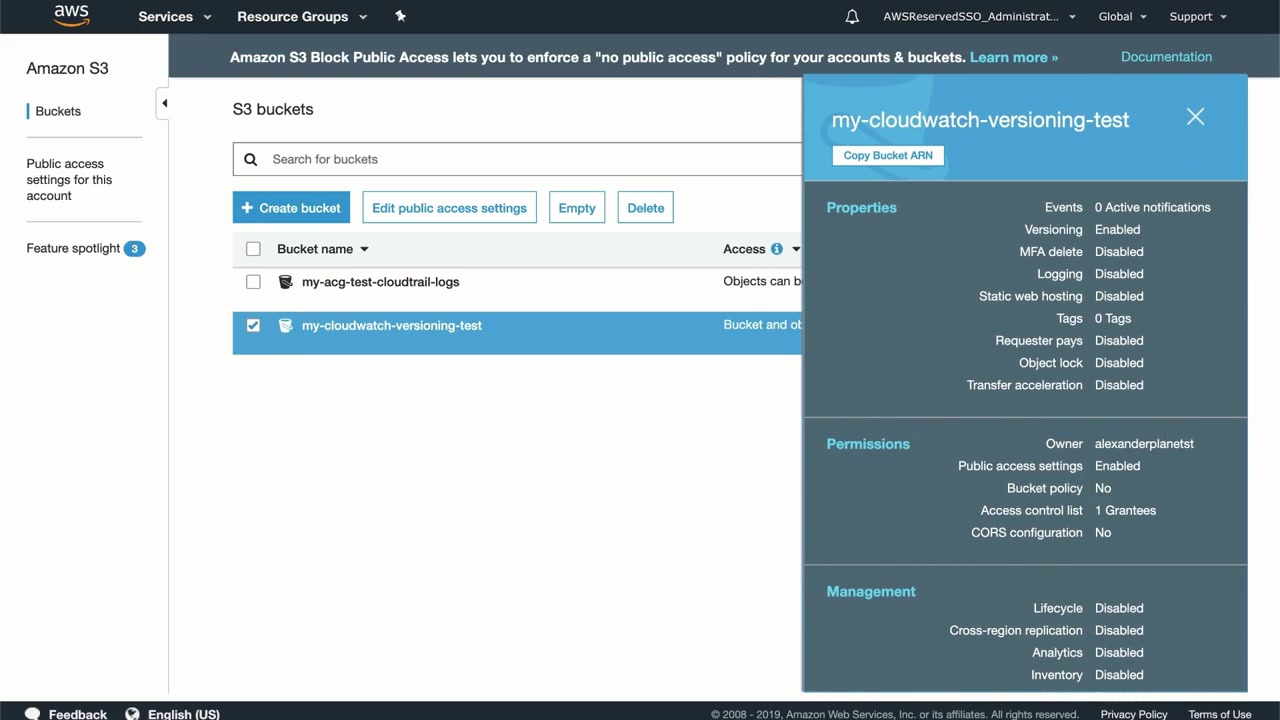Click the Permissions section heading

tap(868, 444)
